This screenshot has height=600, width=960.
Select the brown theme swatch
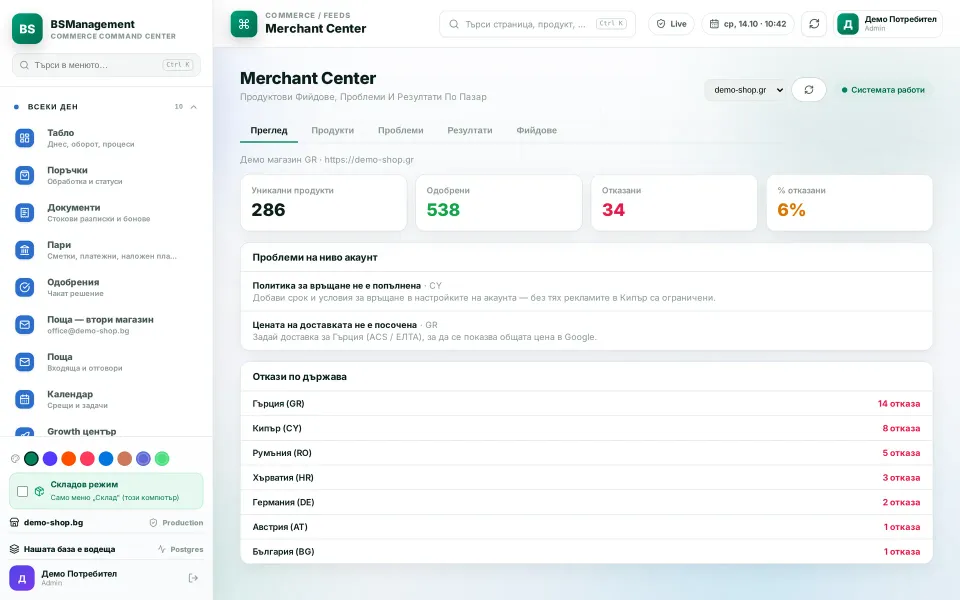coord(124,459)
